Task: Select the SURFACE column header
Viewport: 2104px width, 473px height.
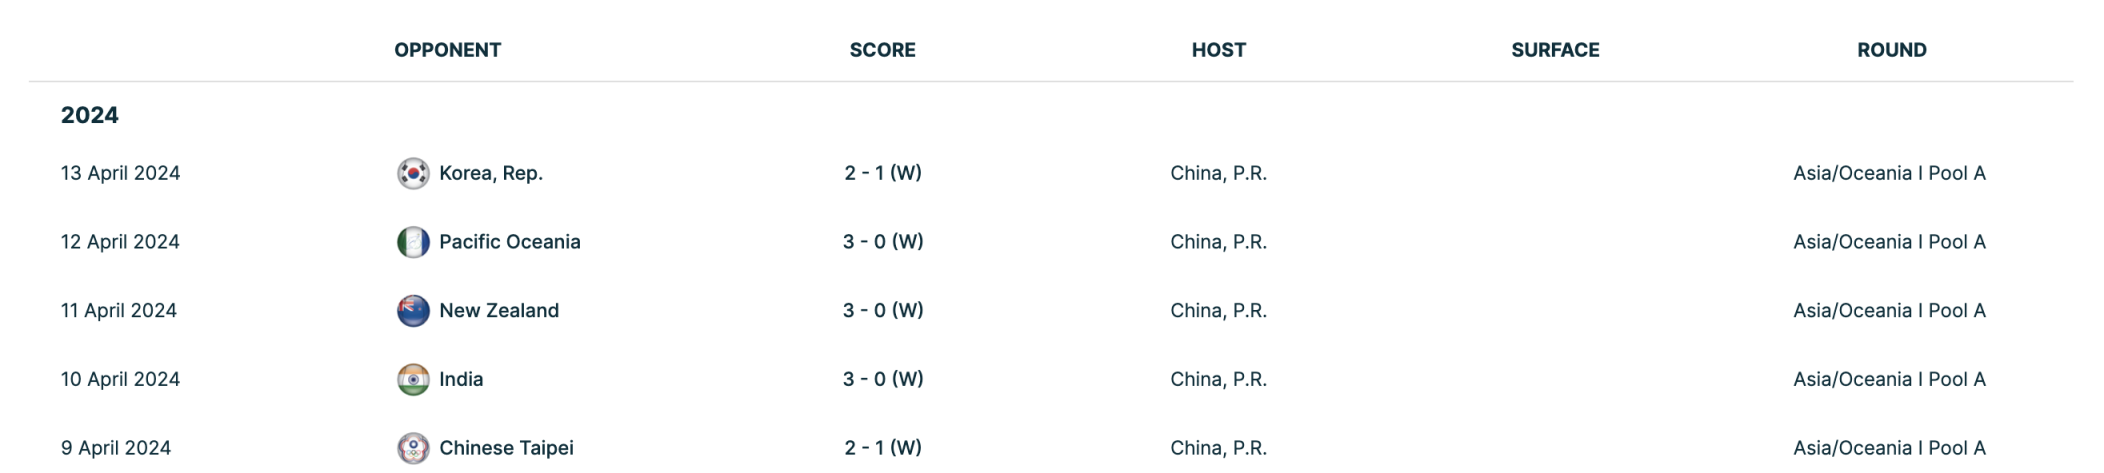Action: click(1555, 50)
